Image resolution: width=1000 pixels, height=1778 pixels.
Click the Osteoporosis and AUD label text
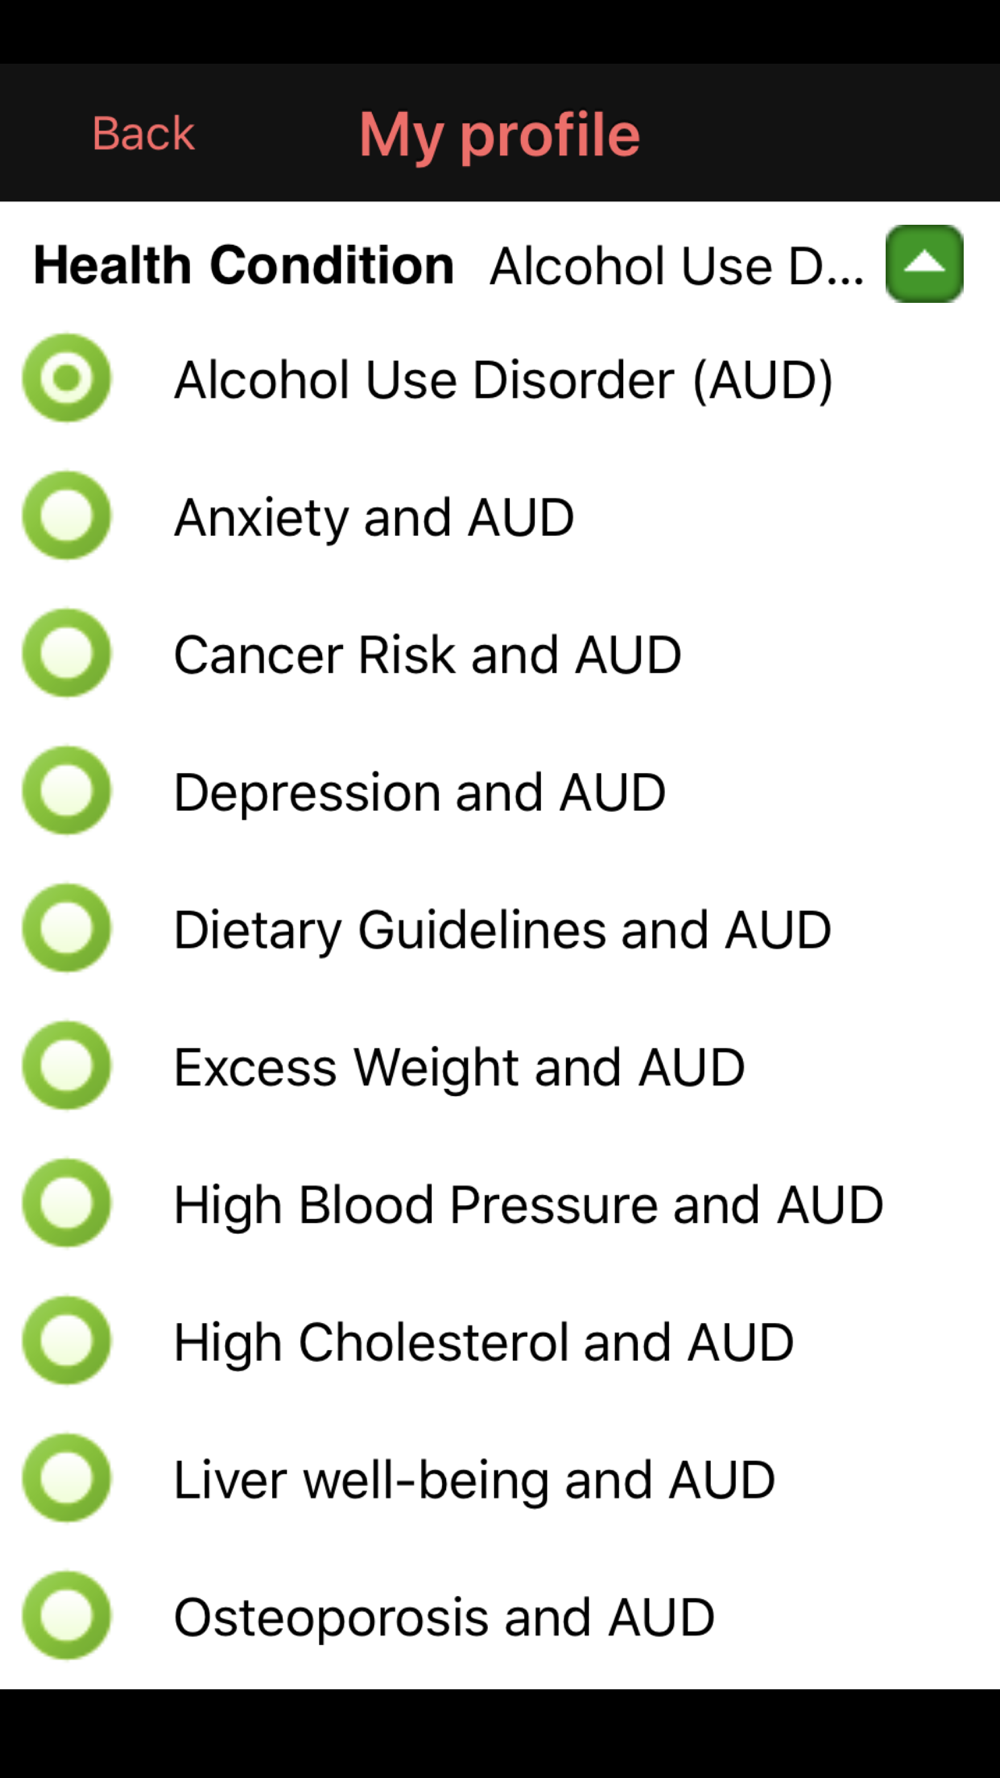[x=444, y=1618]
